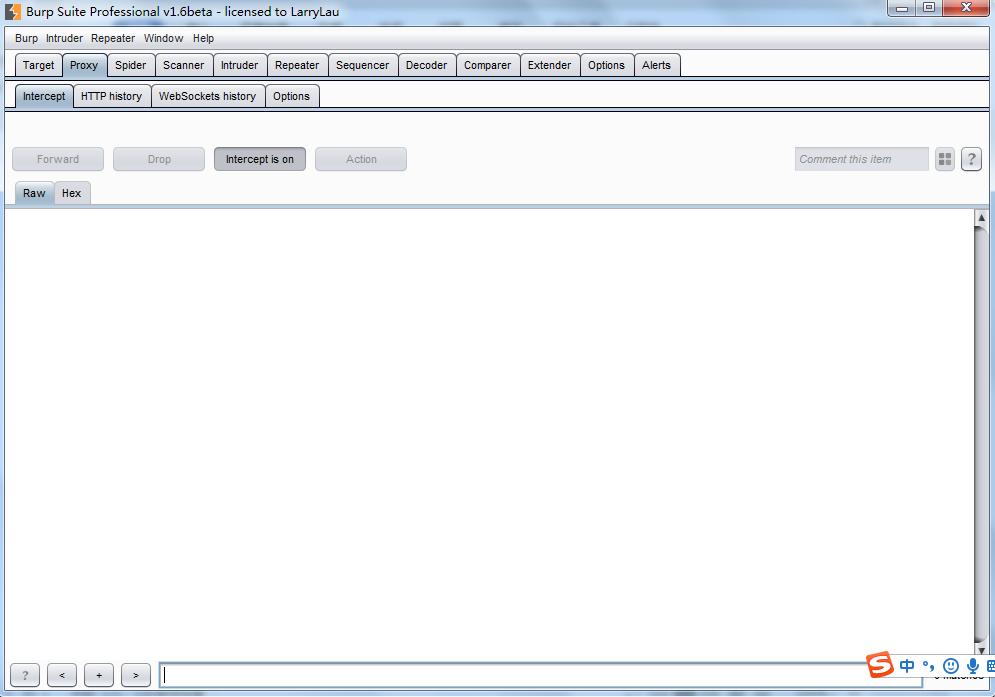Open the intercept help question mark button
The height and width of the screenshot is (697, 995).
[971, 159]
